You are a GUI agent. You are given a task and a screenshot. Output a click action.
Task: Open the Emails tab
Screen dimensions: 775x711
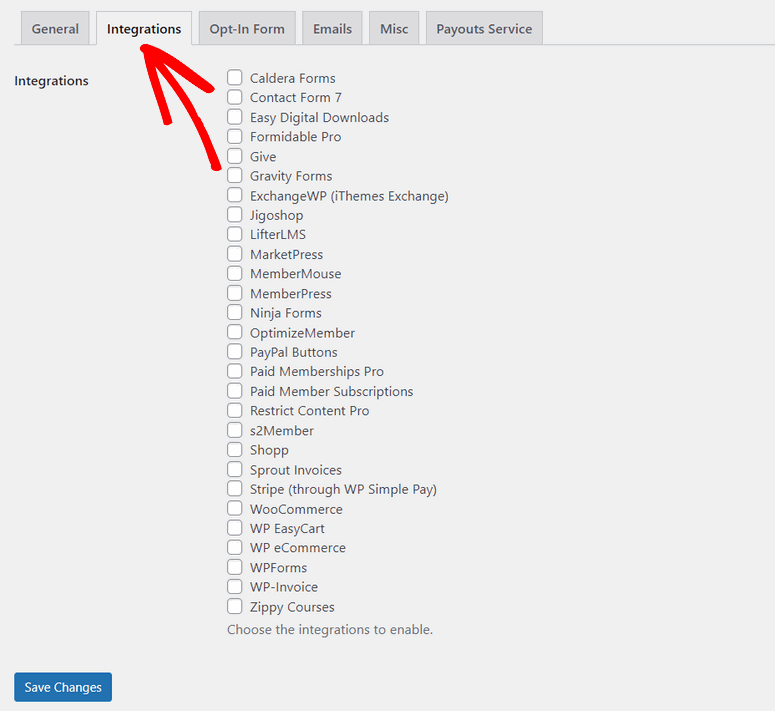[332, 29]
